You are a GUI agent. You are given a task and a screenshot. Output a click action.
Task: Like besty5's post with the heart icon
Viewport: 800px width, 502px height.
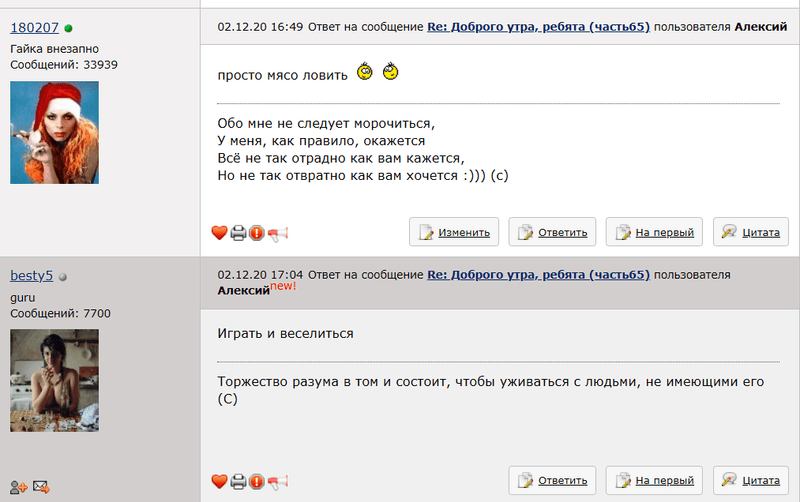(x=220, y=481)
